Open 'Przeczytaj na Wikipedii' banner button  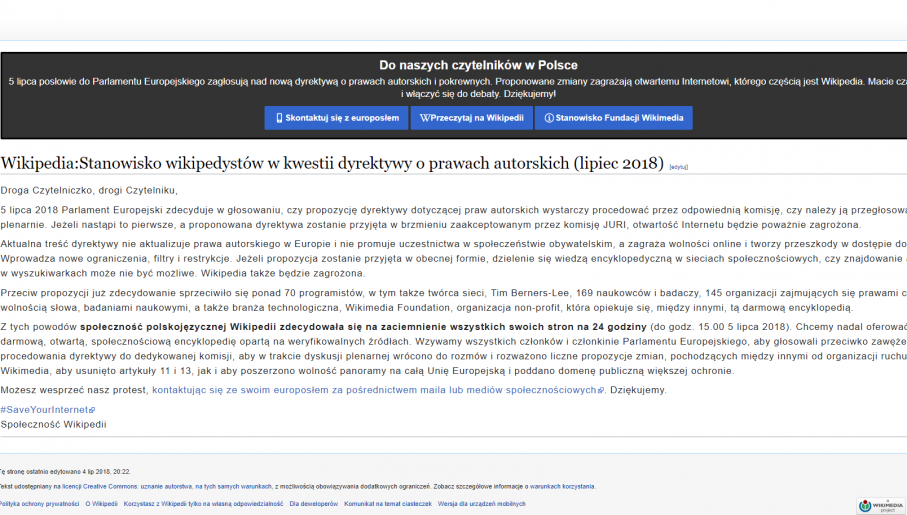[471, 118]
